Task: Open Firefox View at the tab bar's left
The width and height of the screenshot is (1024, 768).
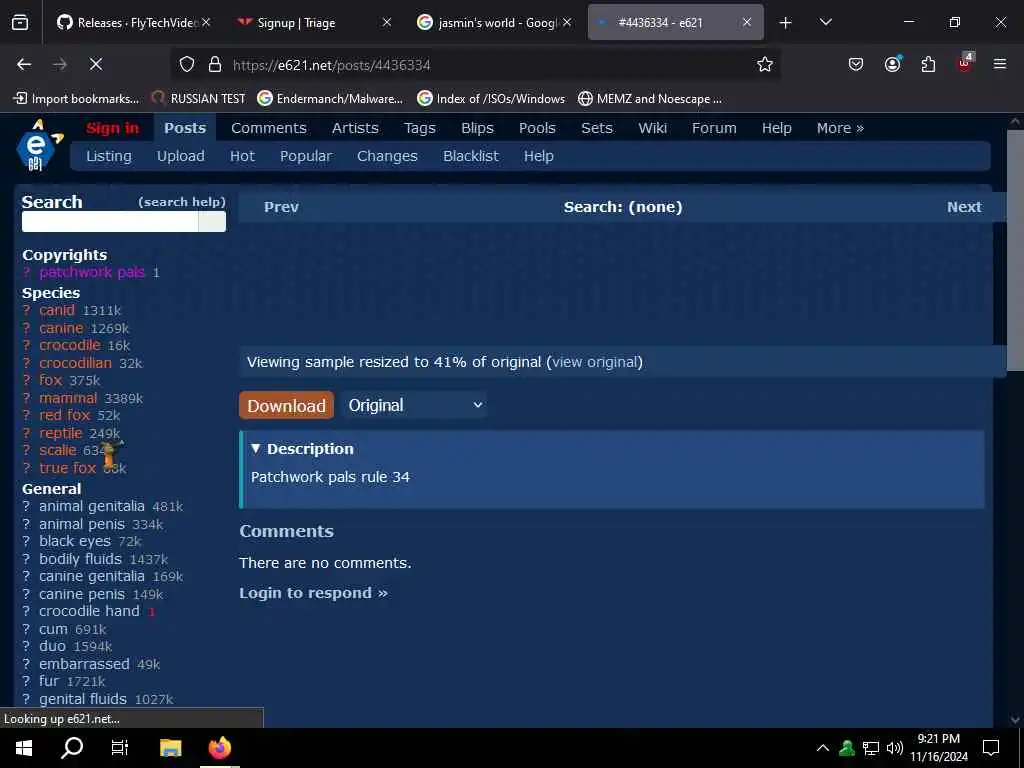Action: (x=20, y=22)
